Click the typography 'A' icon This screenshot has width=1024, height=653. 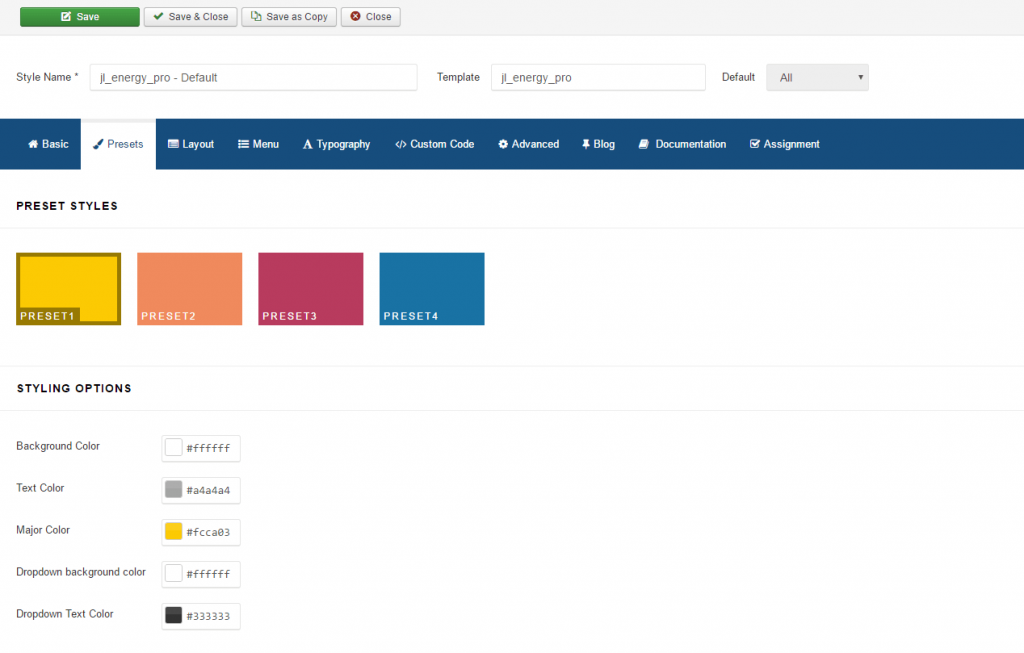(306, 143)
